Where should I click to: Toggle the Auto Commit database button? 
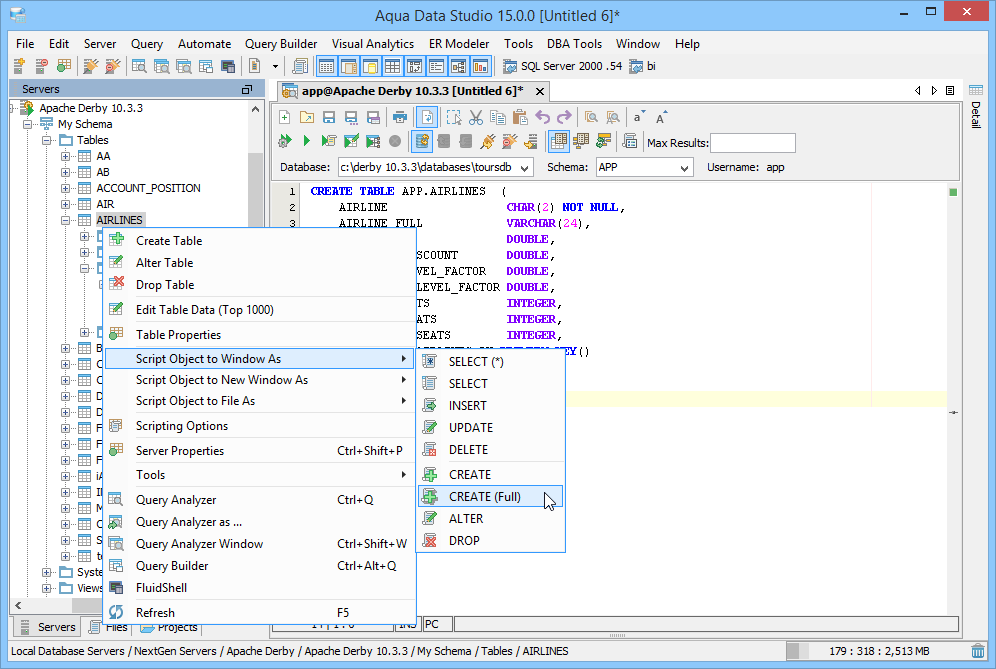click(x=422, y=141)
